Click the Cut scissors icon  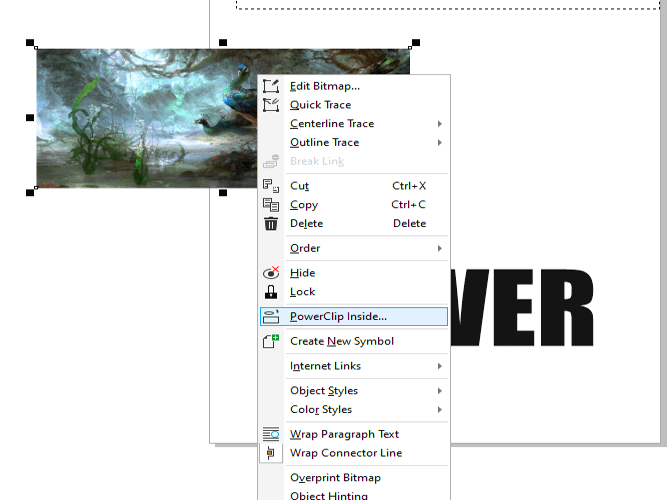click(x=271, y=186)
